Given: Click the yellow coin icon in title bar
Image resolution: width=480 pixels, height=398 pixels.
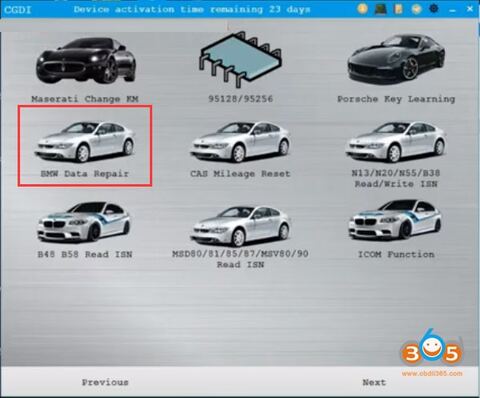Looking at the screenshot, I should click(363, 9).
